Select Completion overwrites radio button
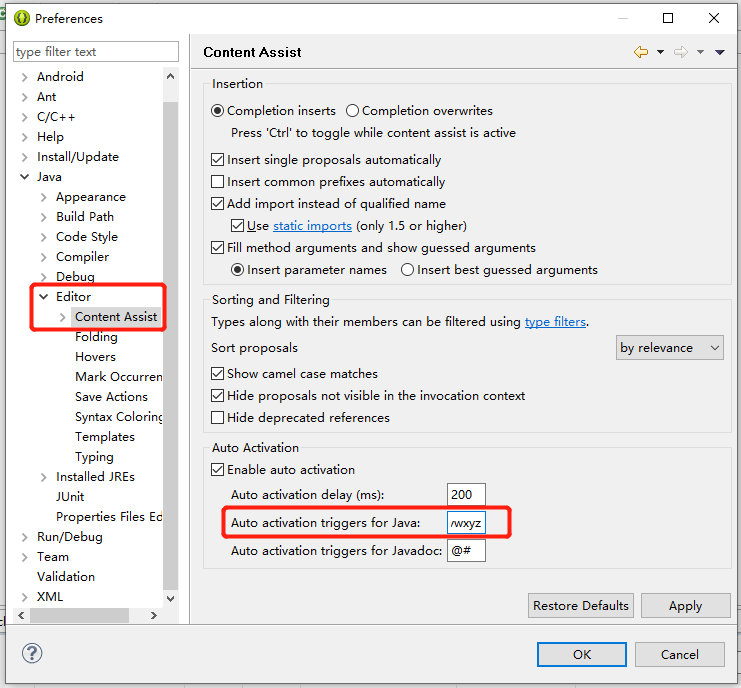Image resolution: width=741 pixels, height=688 pixels. coord(352,111)
